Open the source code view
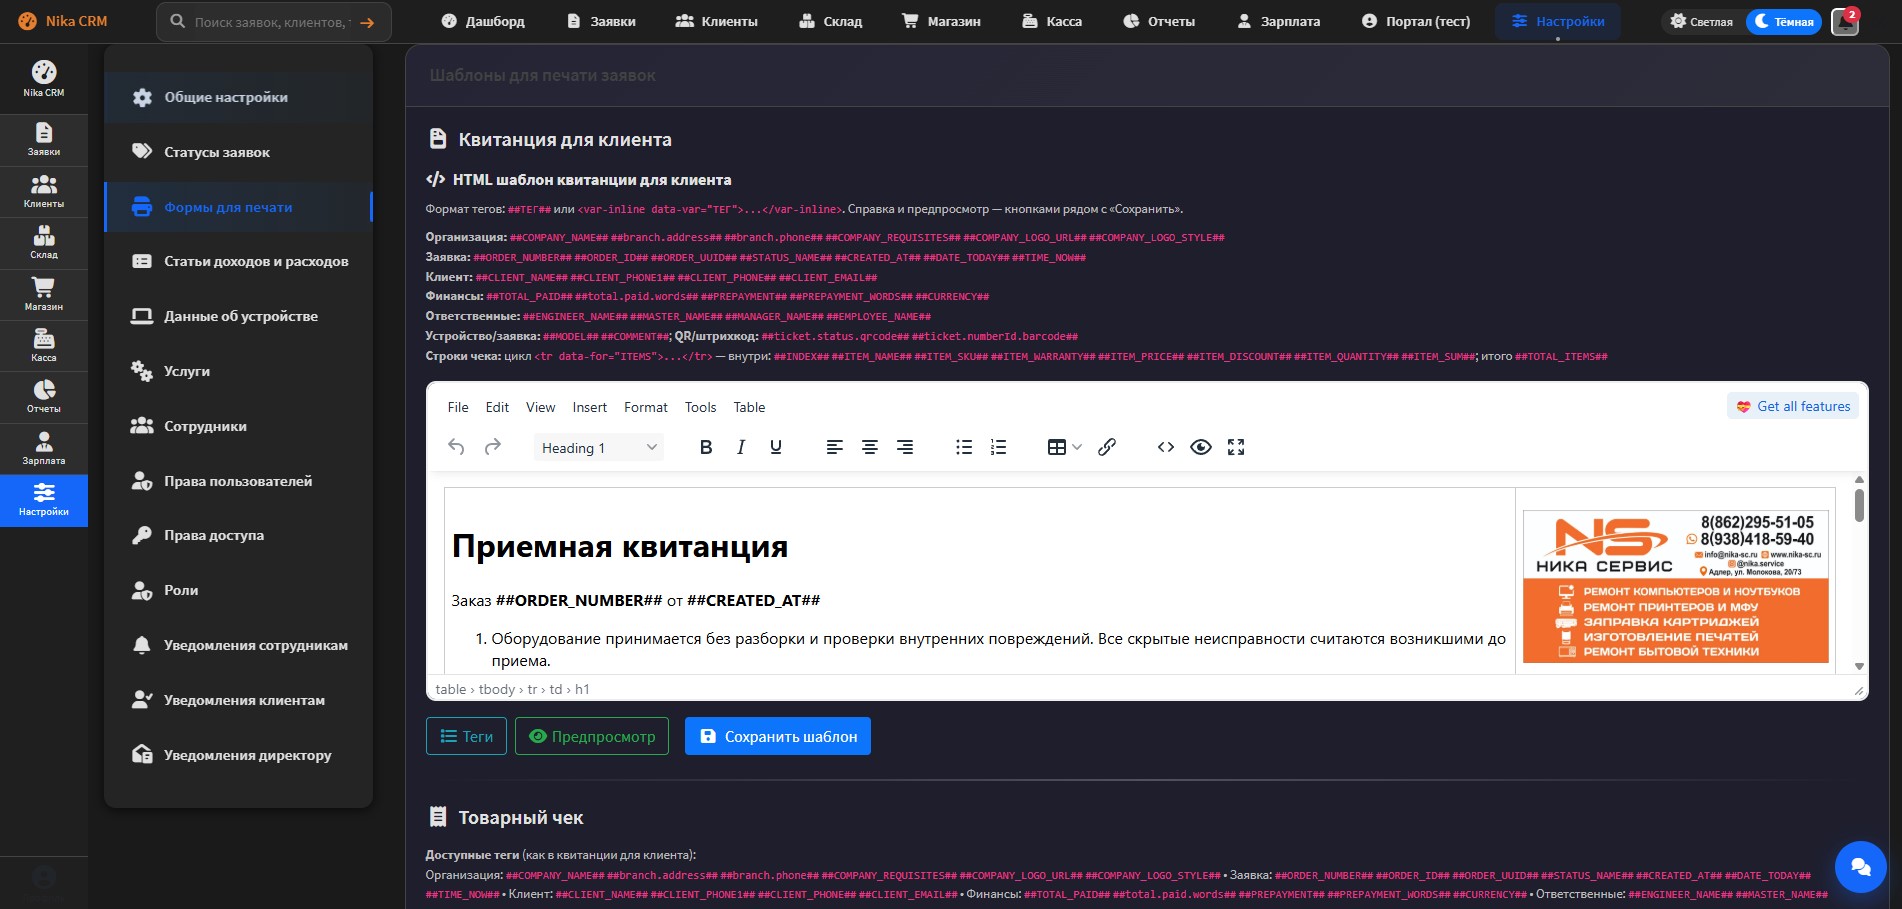 (x=1166, y=447)
